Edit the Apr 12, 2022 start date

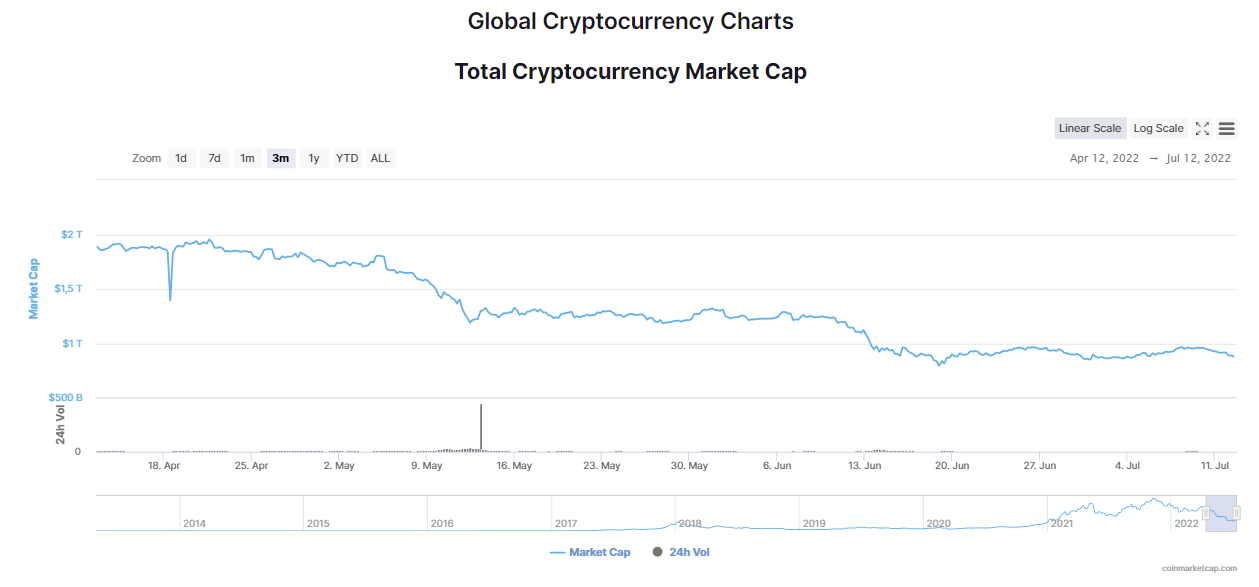[x=1104, y=158]
